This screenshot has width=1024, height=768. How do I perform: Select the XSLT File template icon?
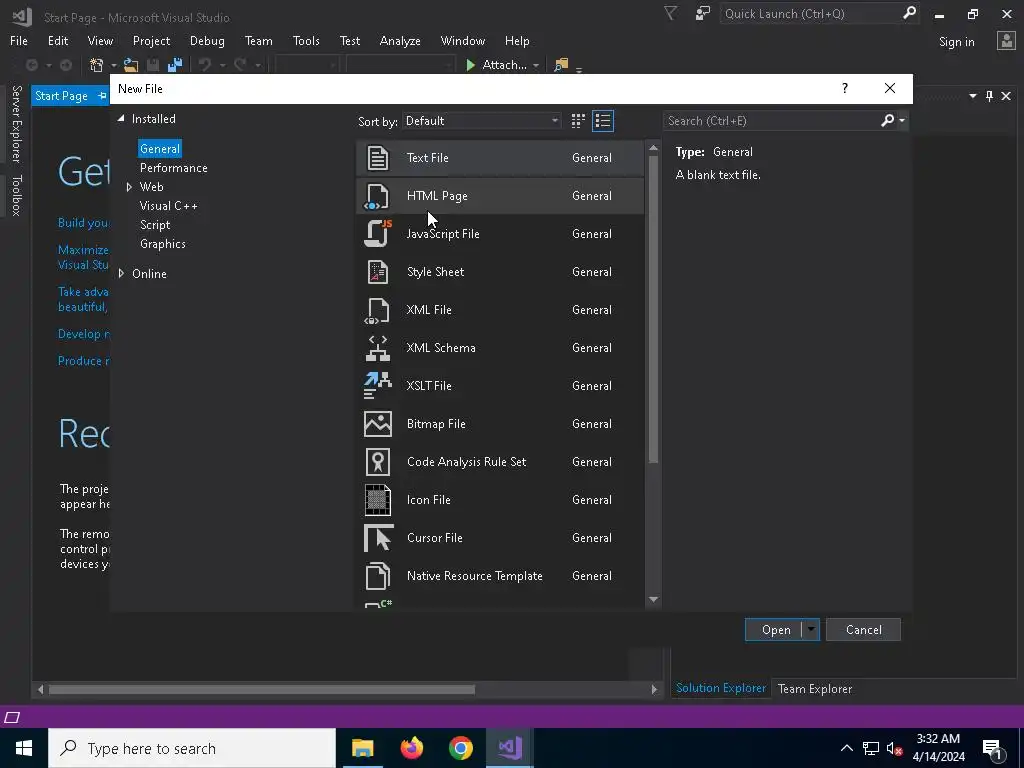(x=377, y=386)
